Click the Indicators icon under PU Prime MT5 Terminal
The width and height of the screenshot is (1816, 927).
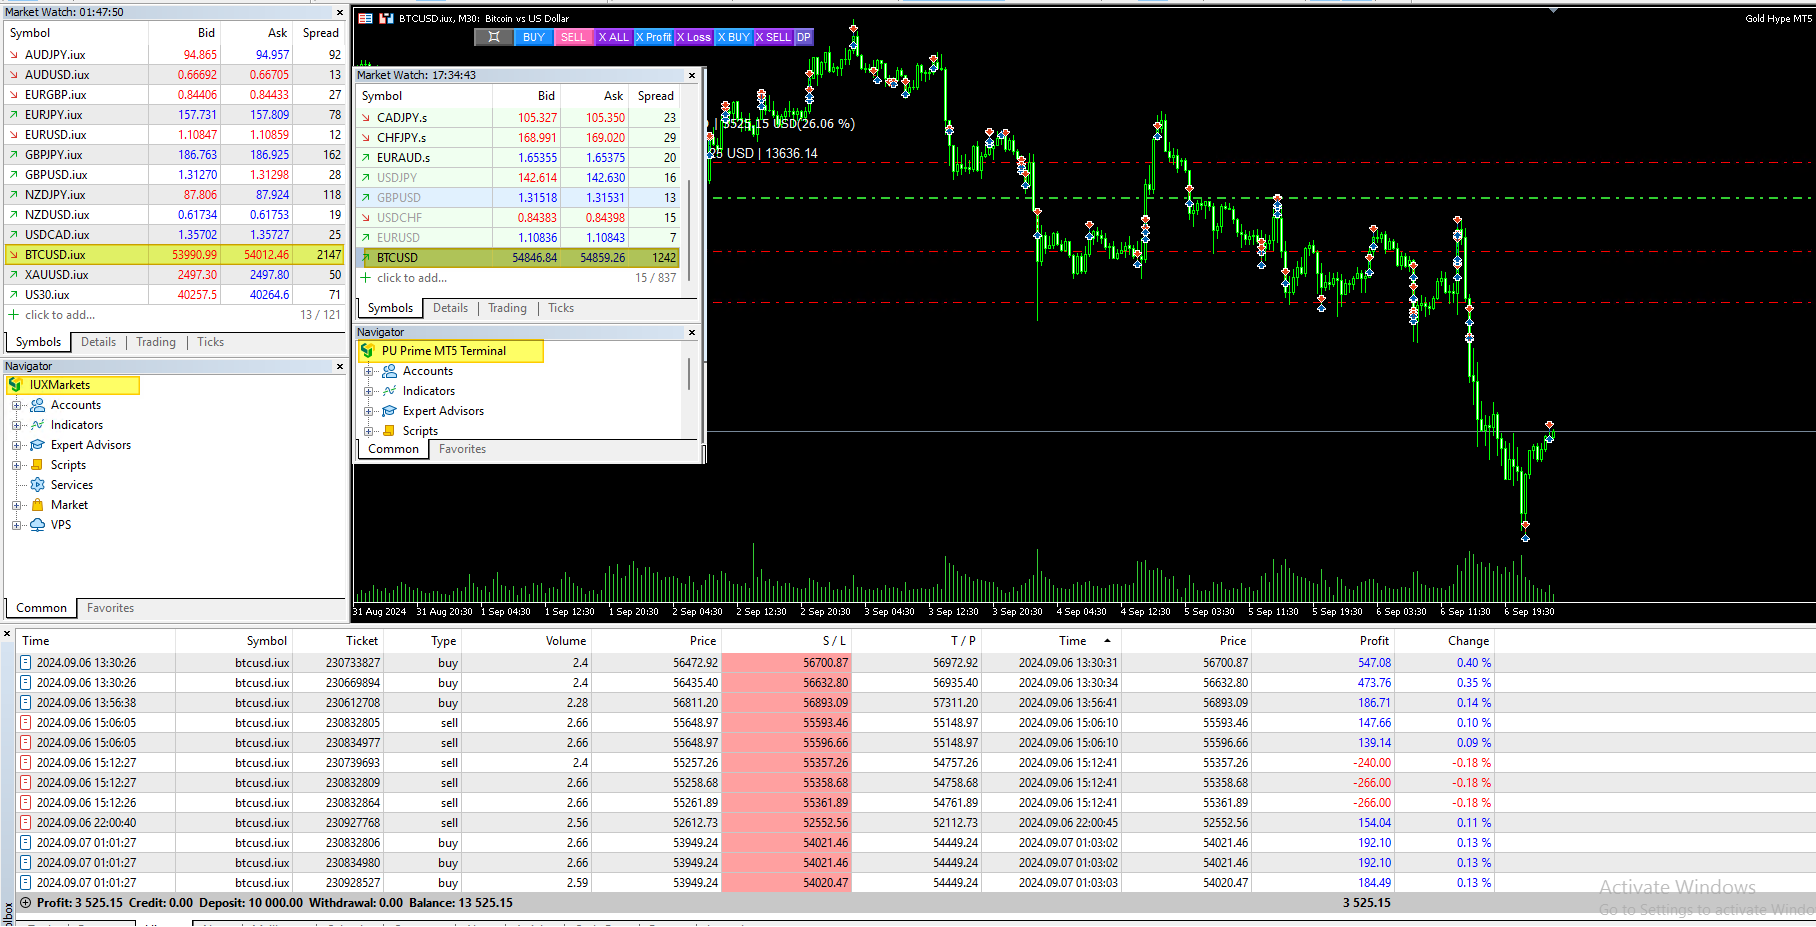[390, 391]
